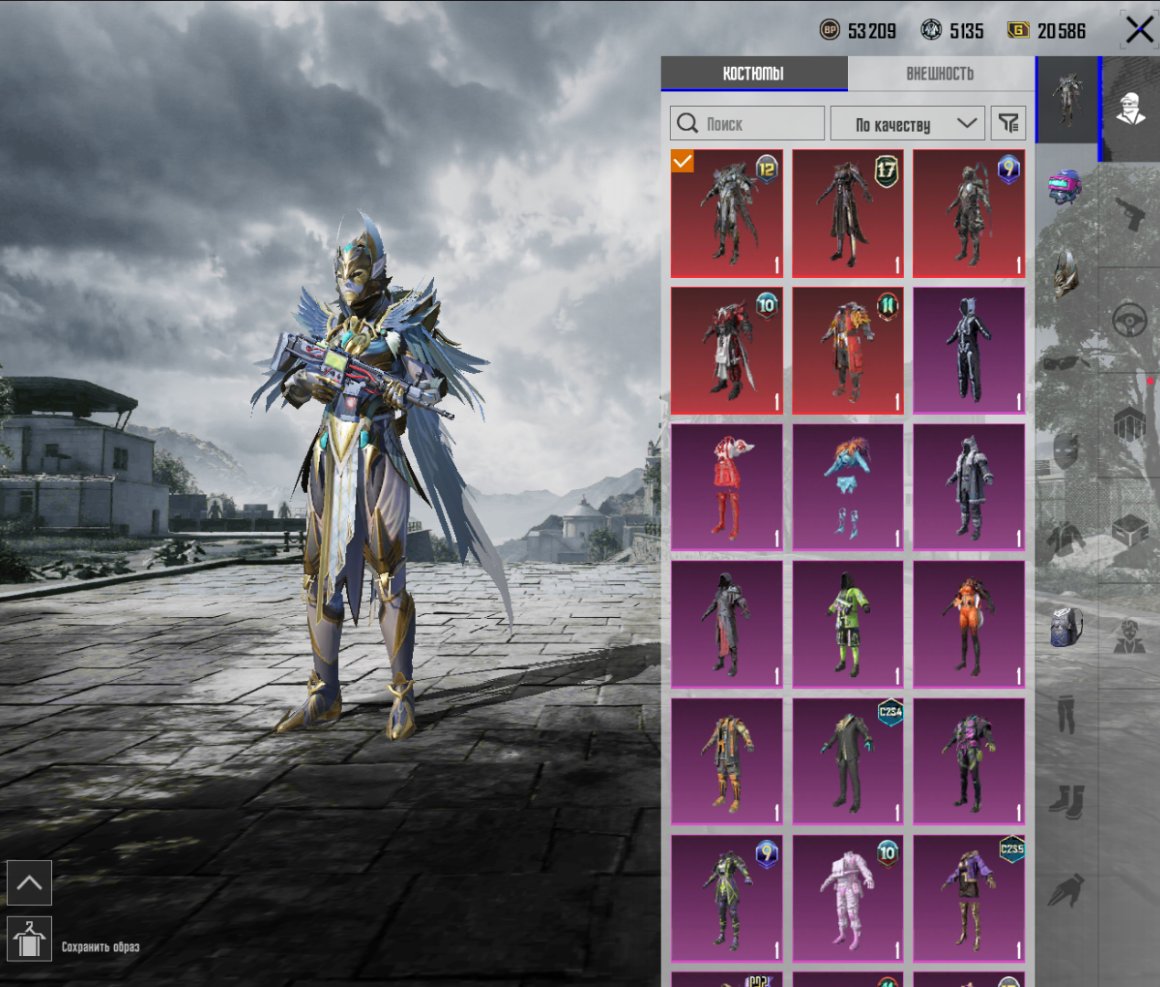
Task: Open the pants category icon
Action: (1066, 715)
